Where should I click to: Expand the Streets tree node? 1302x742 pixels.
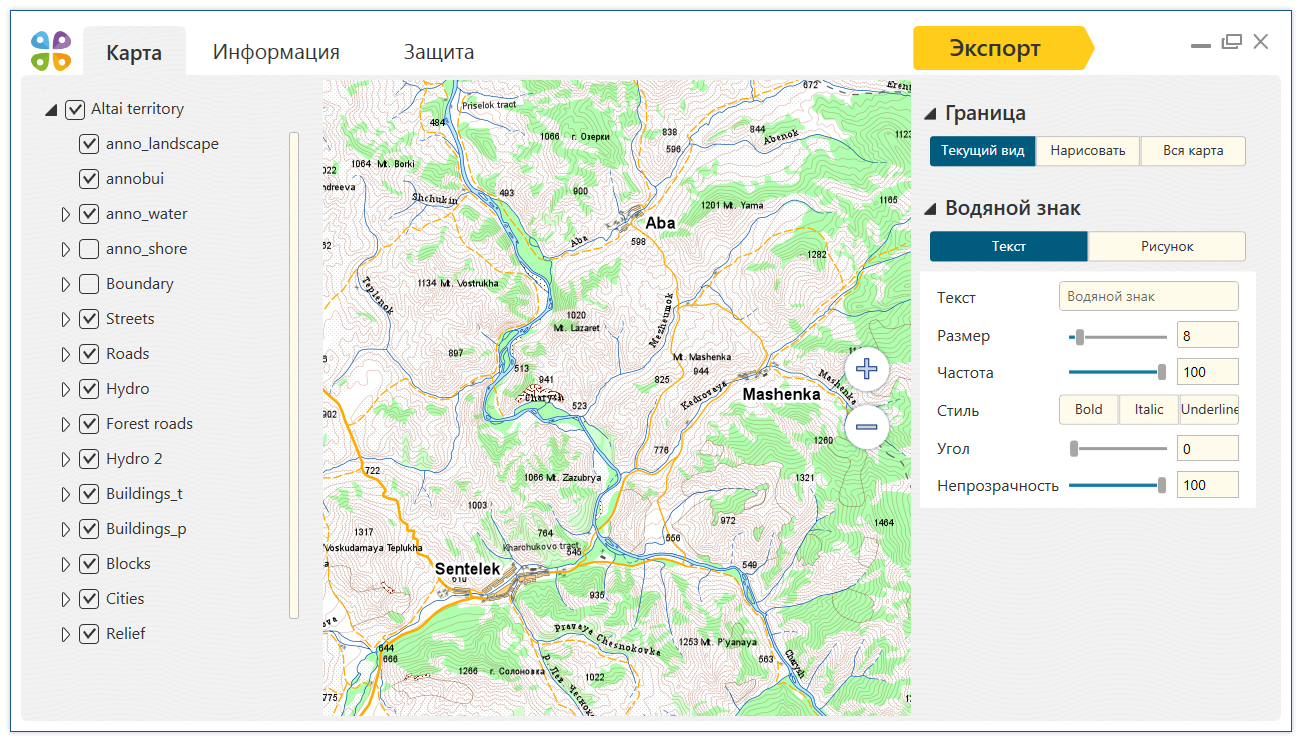(66, 319)
